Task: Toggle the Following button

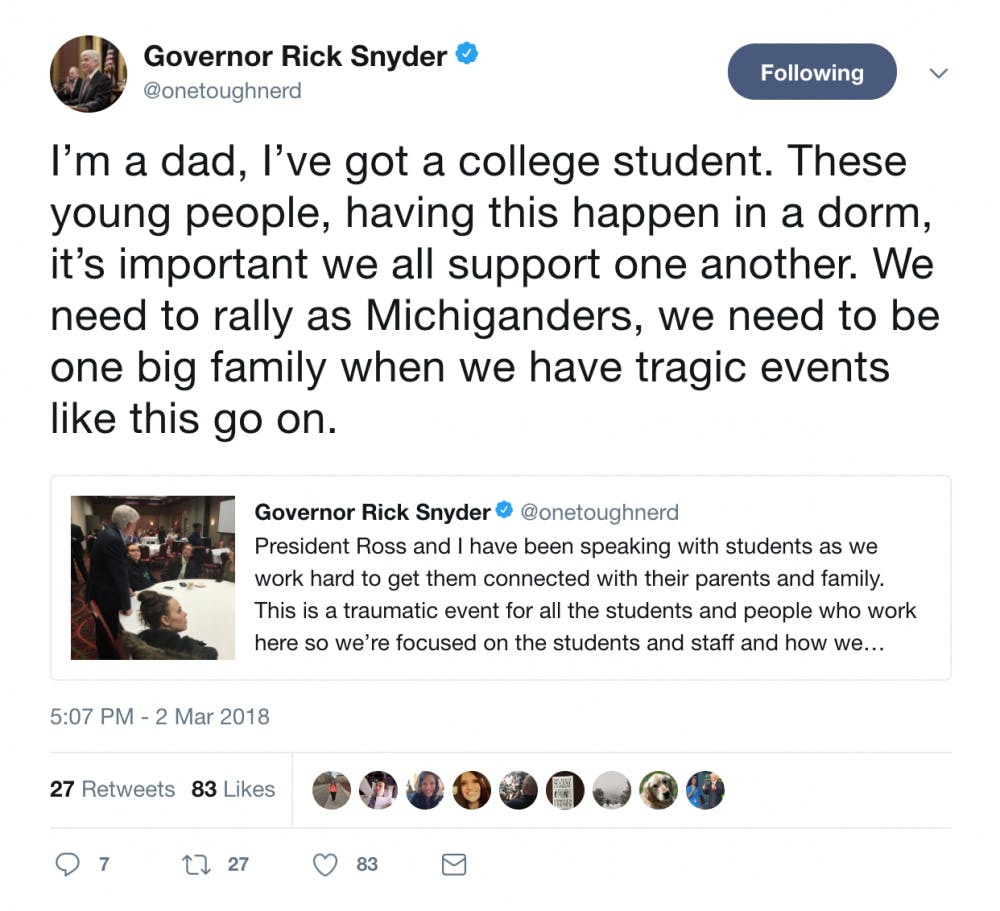Action: click(811, 72)
